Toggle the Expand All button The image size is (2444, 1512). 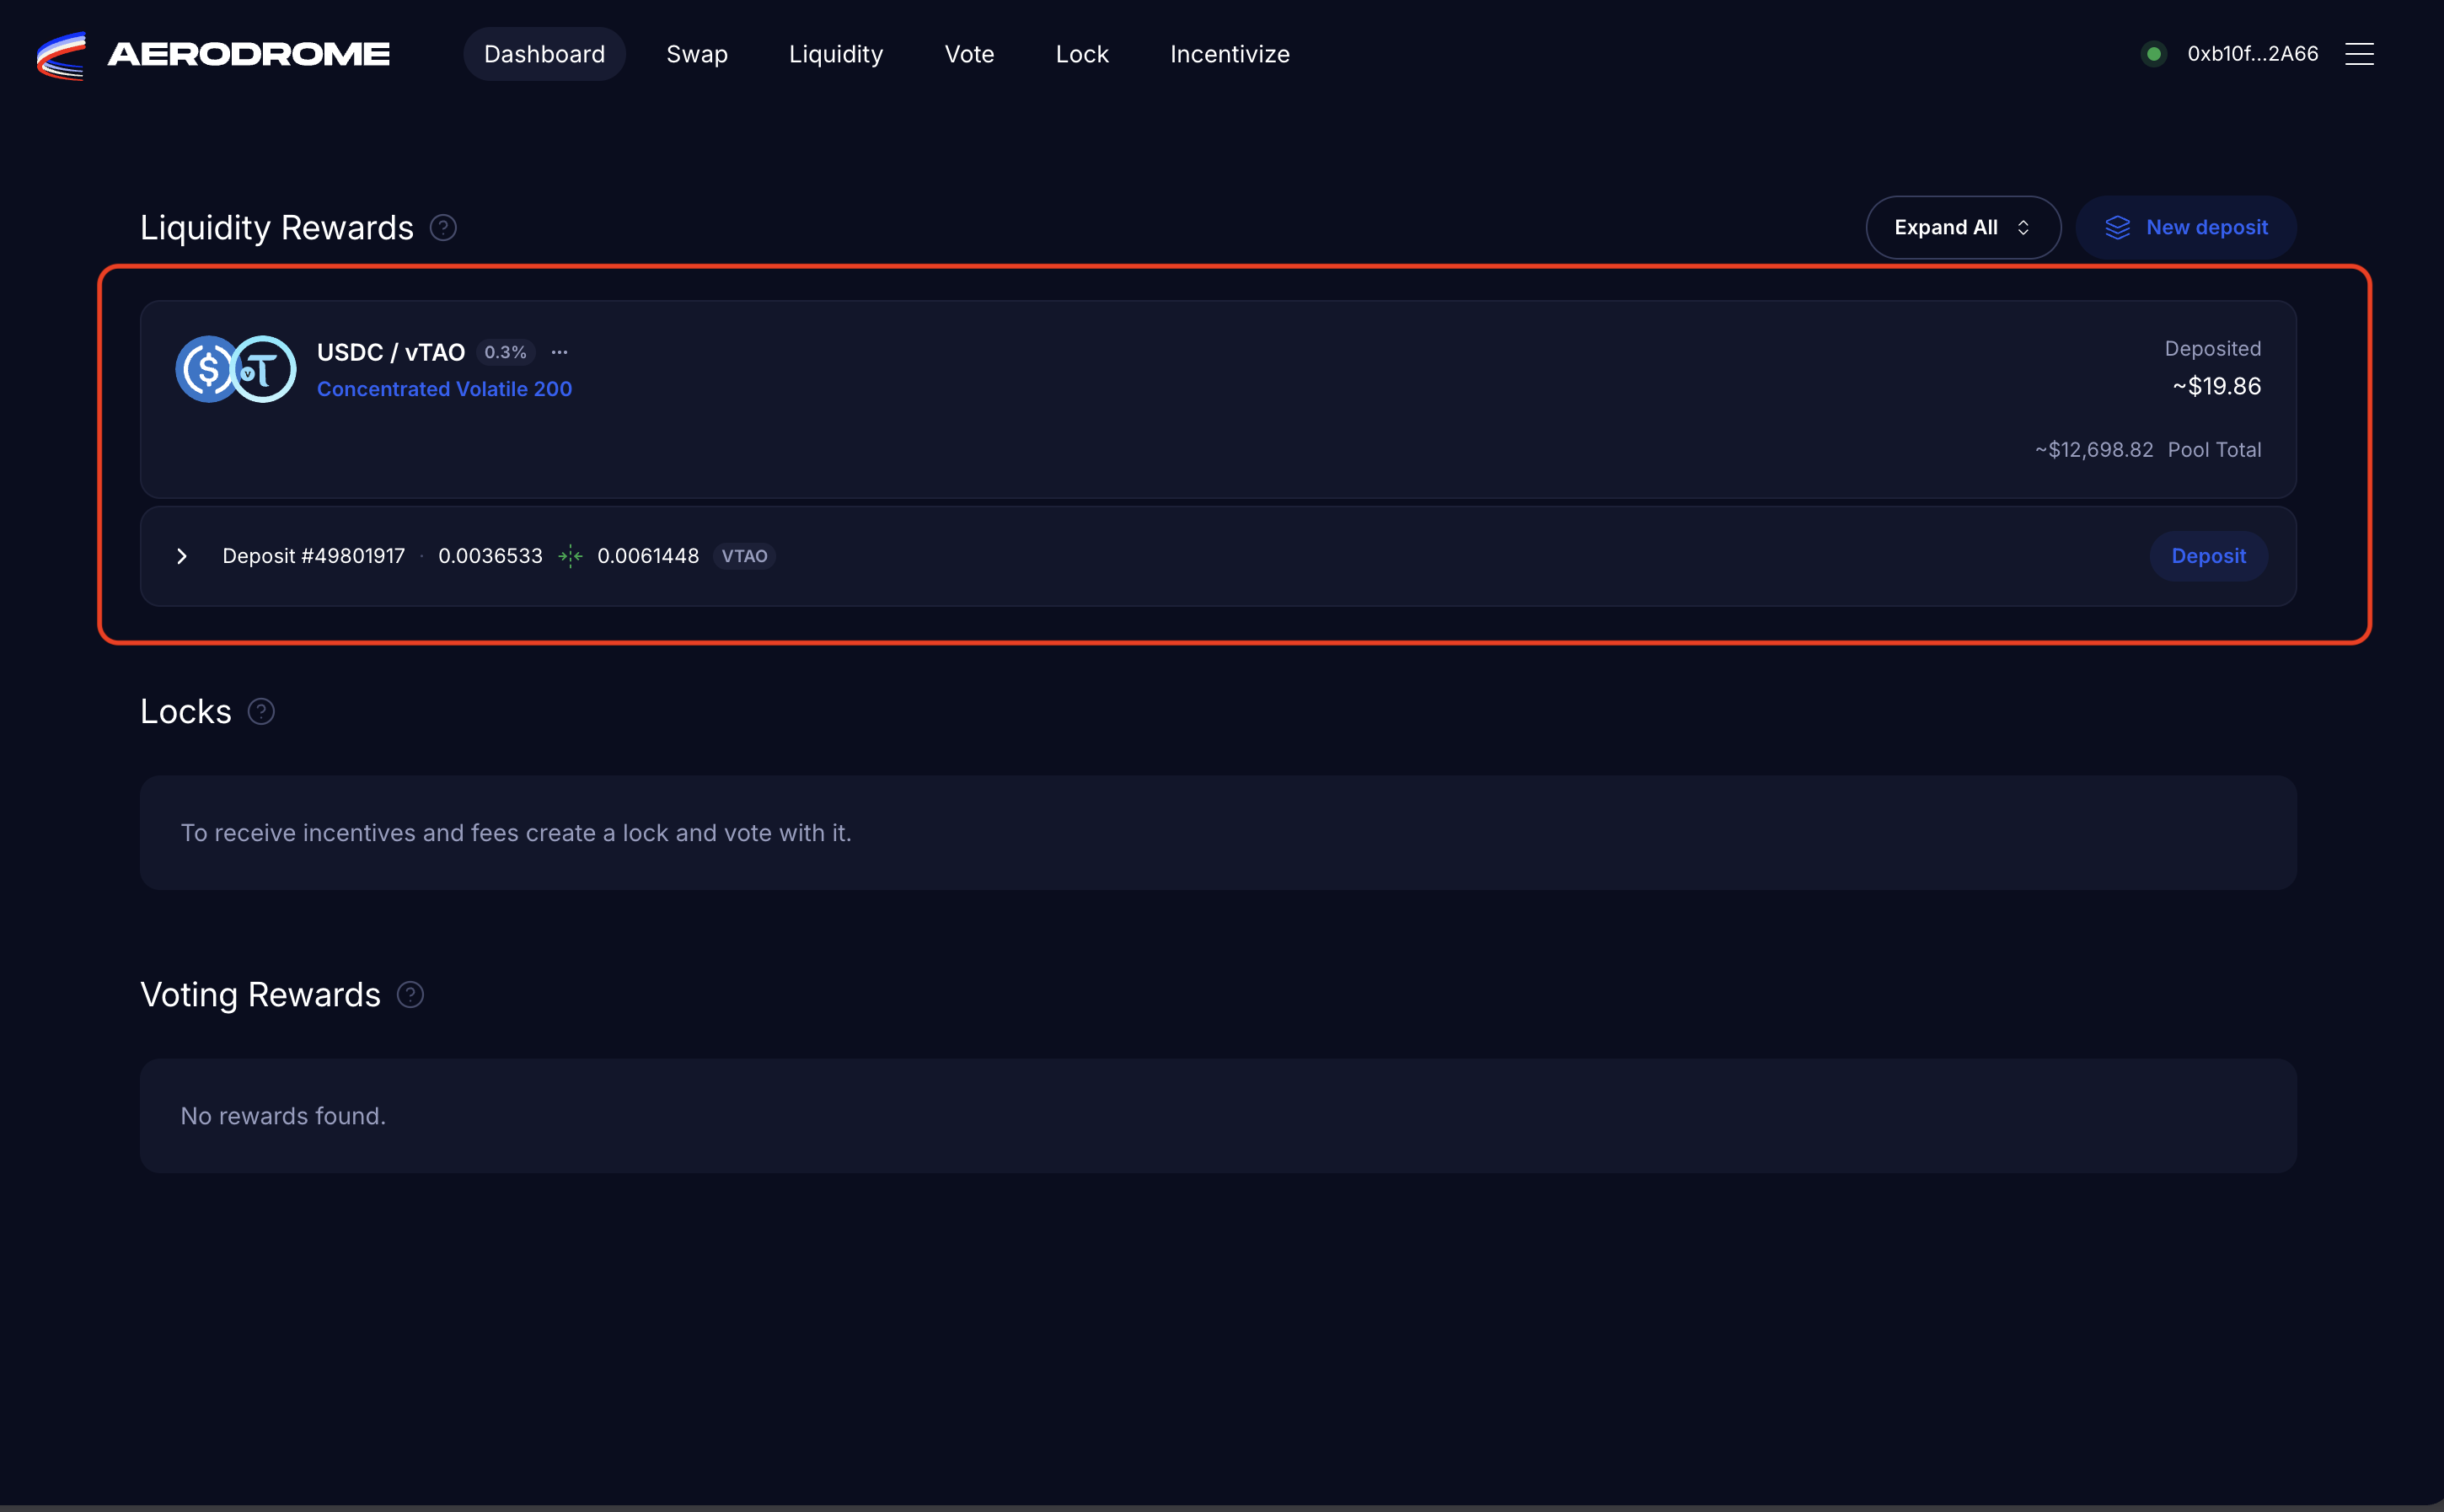click(1962, 228)
